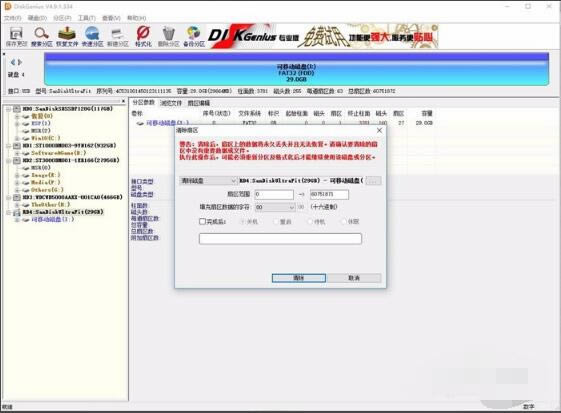The width and height of the screenshot is (561, 413).
Task: Switch to the 扇区编辑 tab
Action: point(199,103)
